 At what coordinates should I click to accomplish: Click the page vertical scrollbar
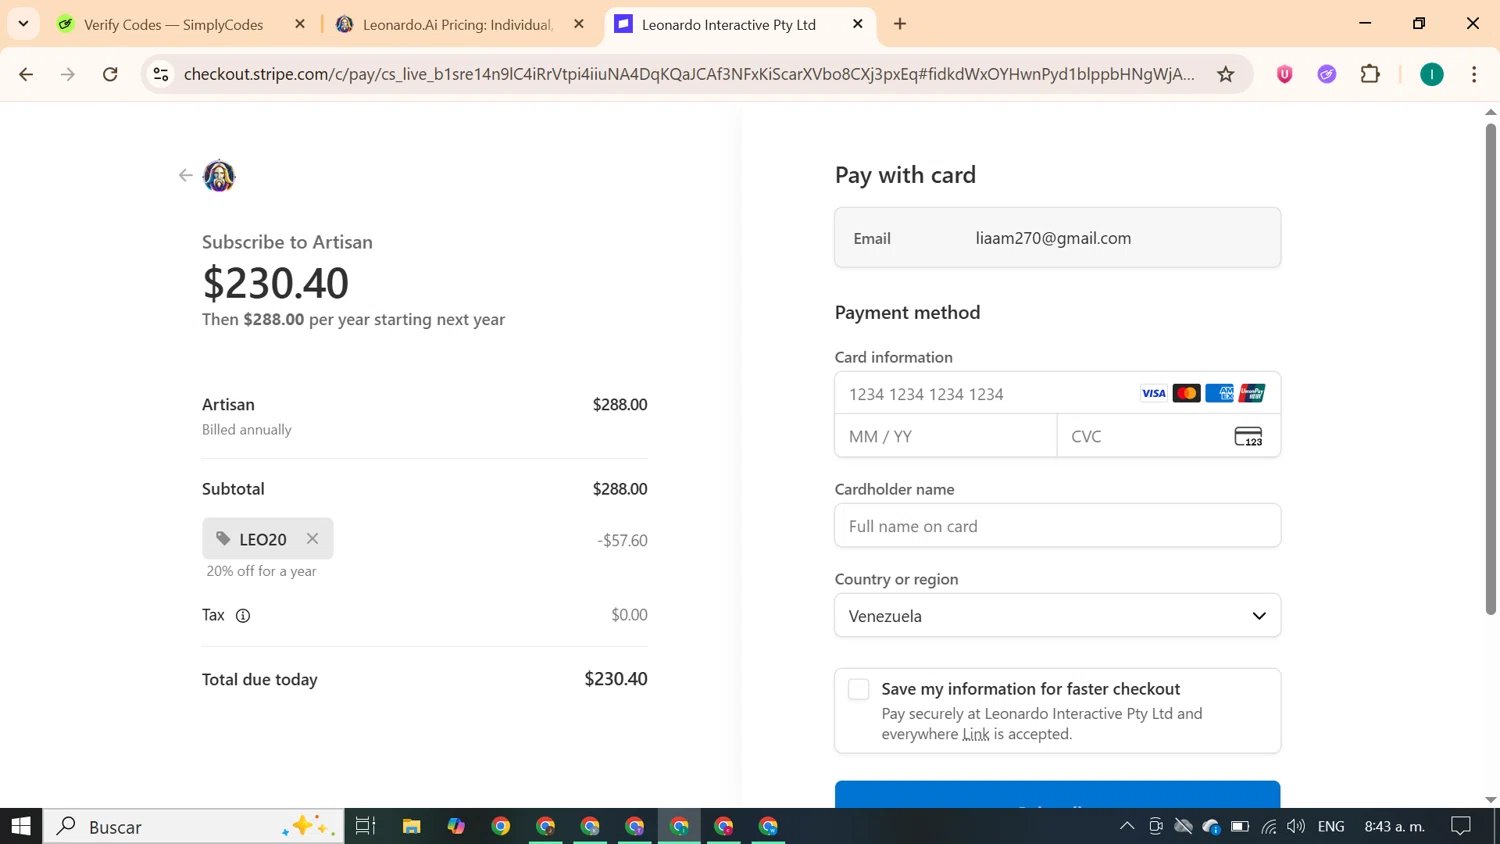point(1491,369)
